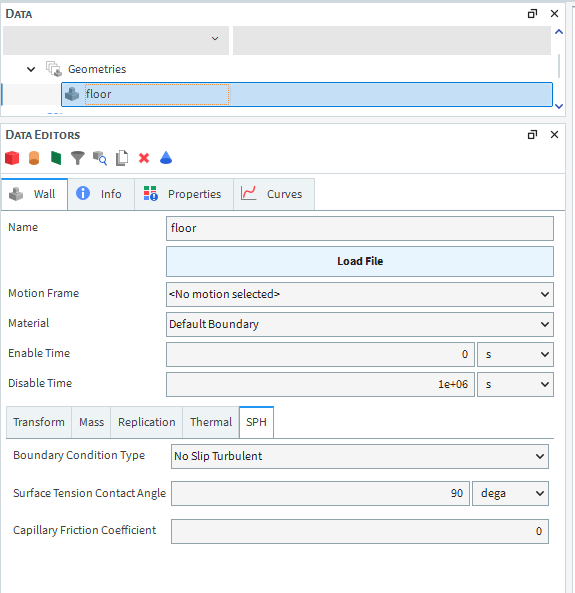Close the Data Editors panel
575x593 pixels.
click(555, 135)
